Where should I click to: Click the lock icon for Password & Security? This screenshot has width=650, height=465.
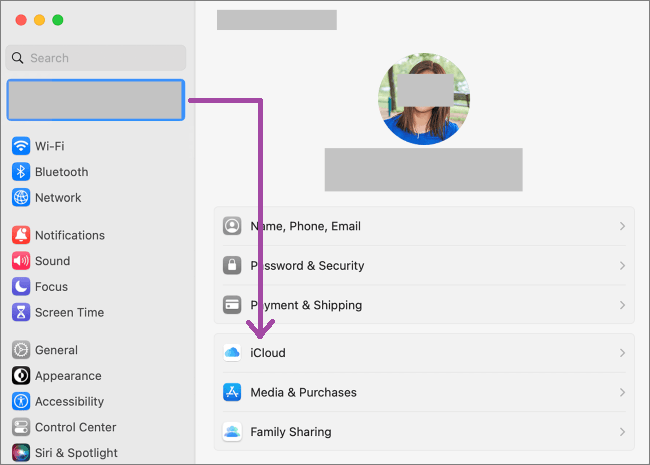click(x=232, y=265)
